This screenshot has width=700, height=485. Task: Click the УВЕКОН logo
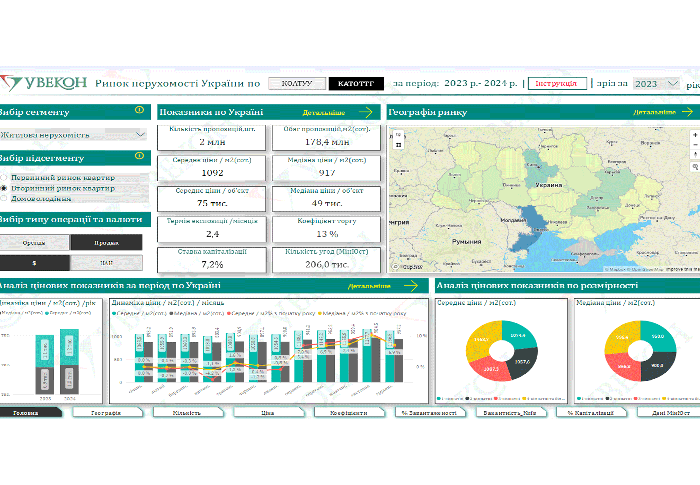[x=44, y=83]
